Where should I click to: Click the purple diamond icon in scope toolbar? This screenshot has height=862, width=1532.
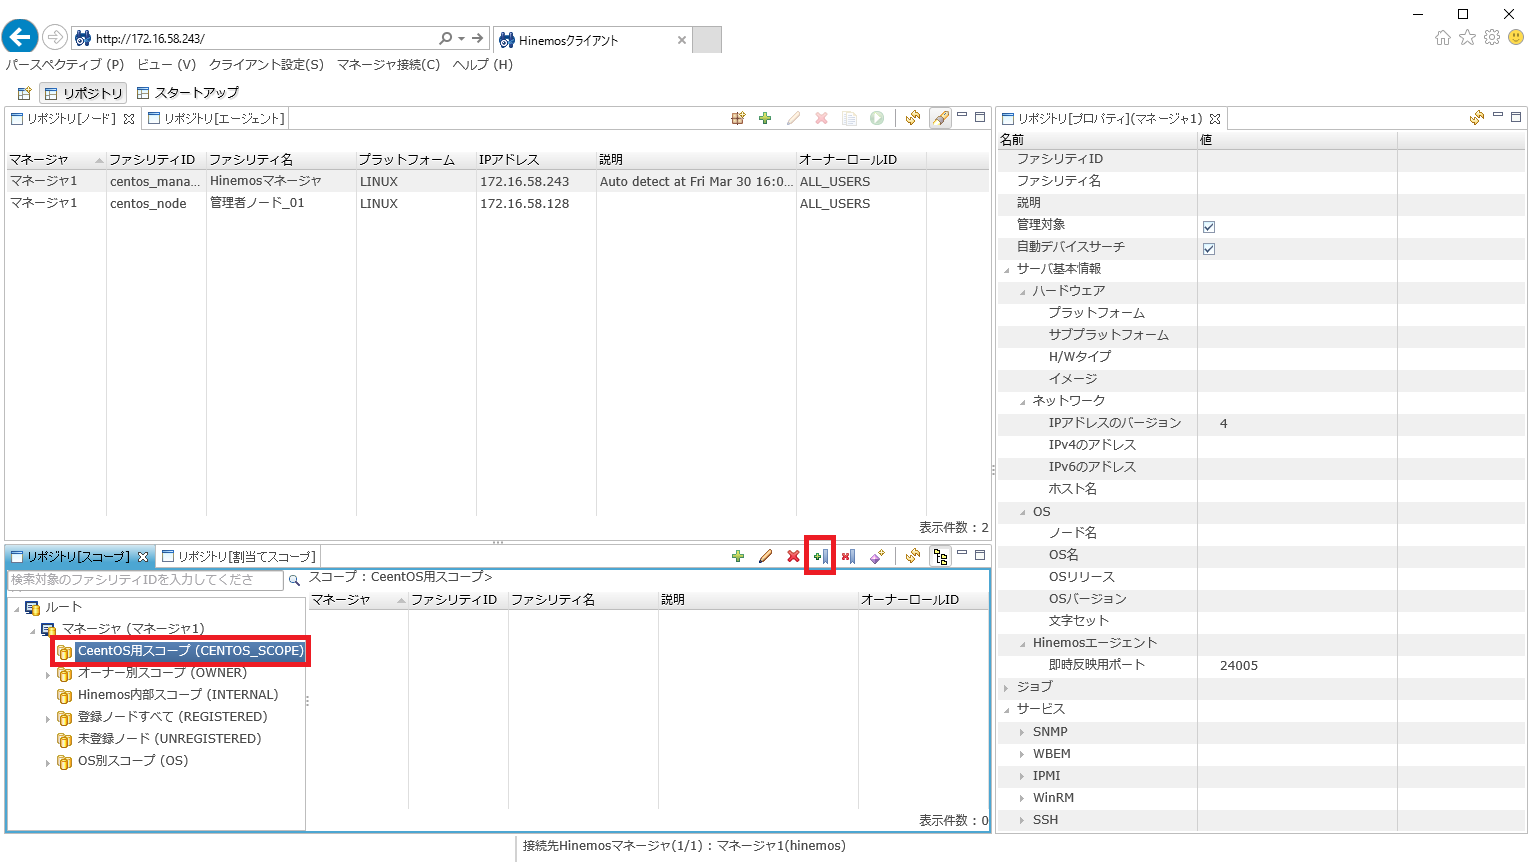point(877,556)
